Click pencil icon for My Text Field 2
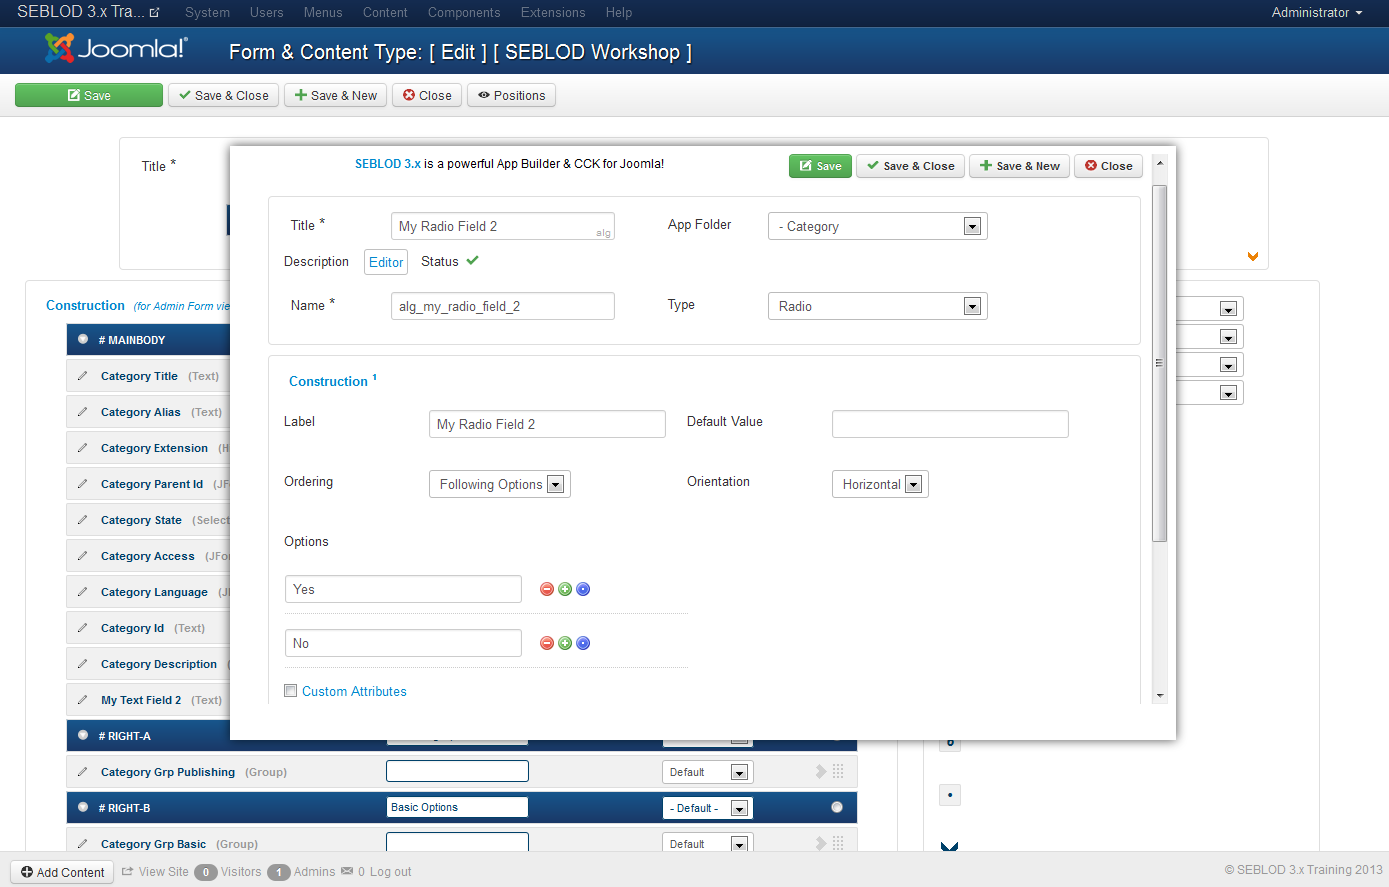This screenshot has width=1389, height=887. [x=82, y=700]
